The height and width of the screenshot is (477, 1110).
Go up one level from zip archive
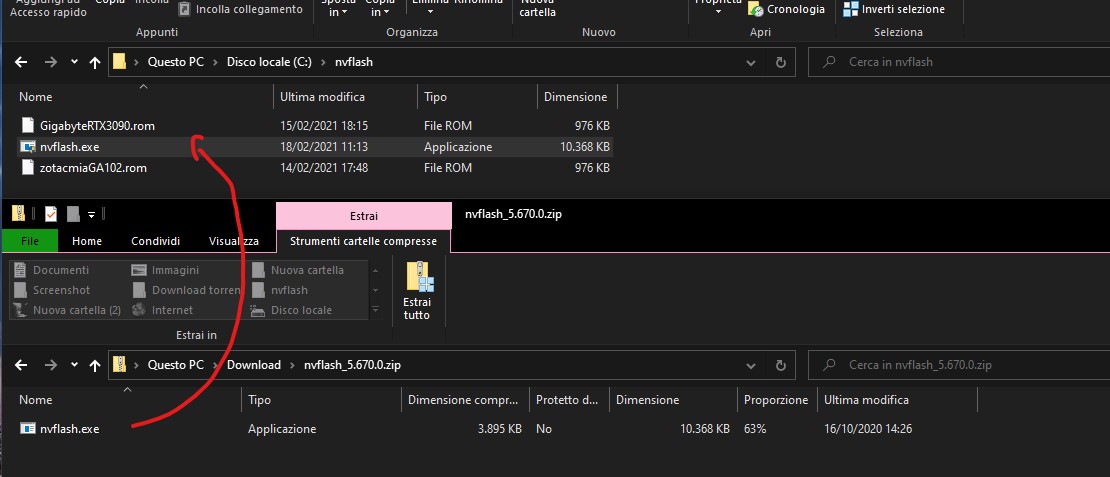coord(95,366)
